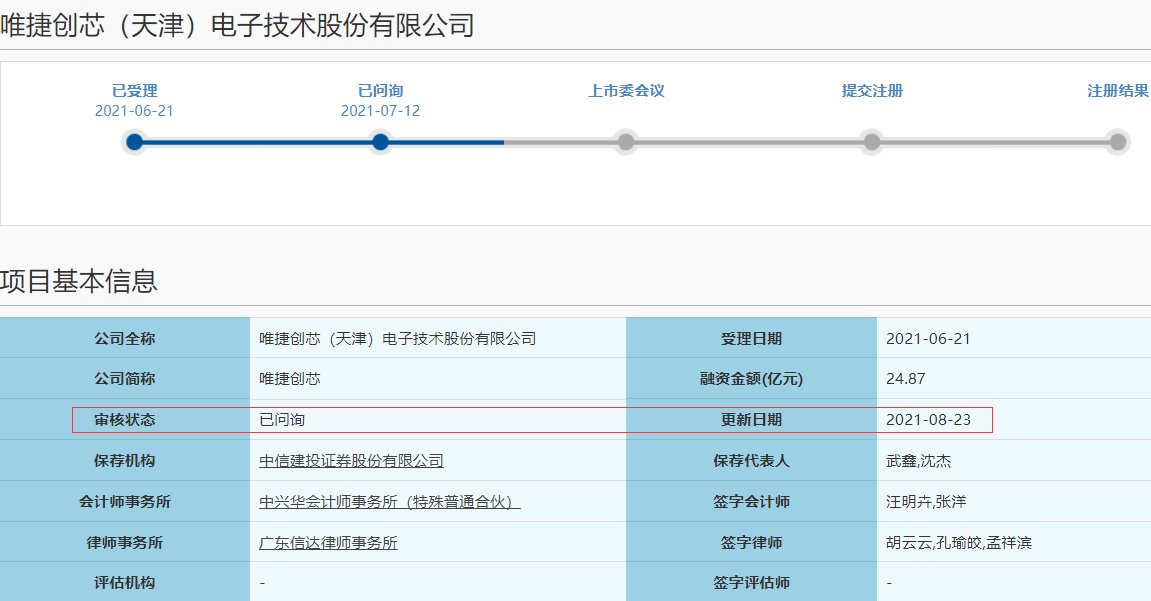Click the sponsor representatives 武鑫,沈杰
The image size is (1151, 601).
pos(918,461)
